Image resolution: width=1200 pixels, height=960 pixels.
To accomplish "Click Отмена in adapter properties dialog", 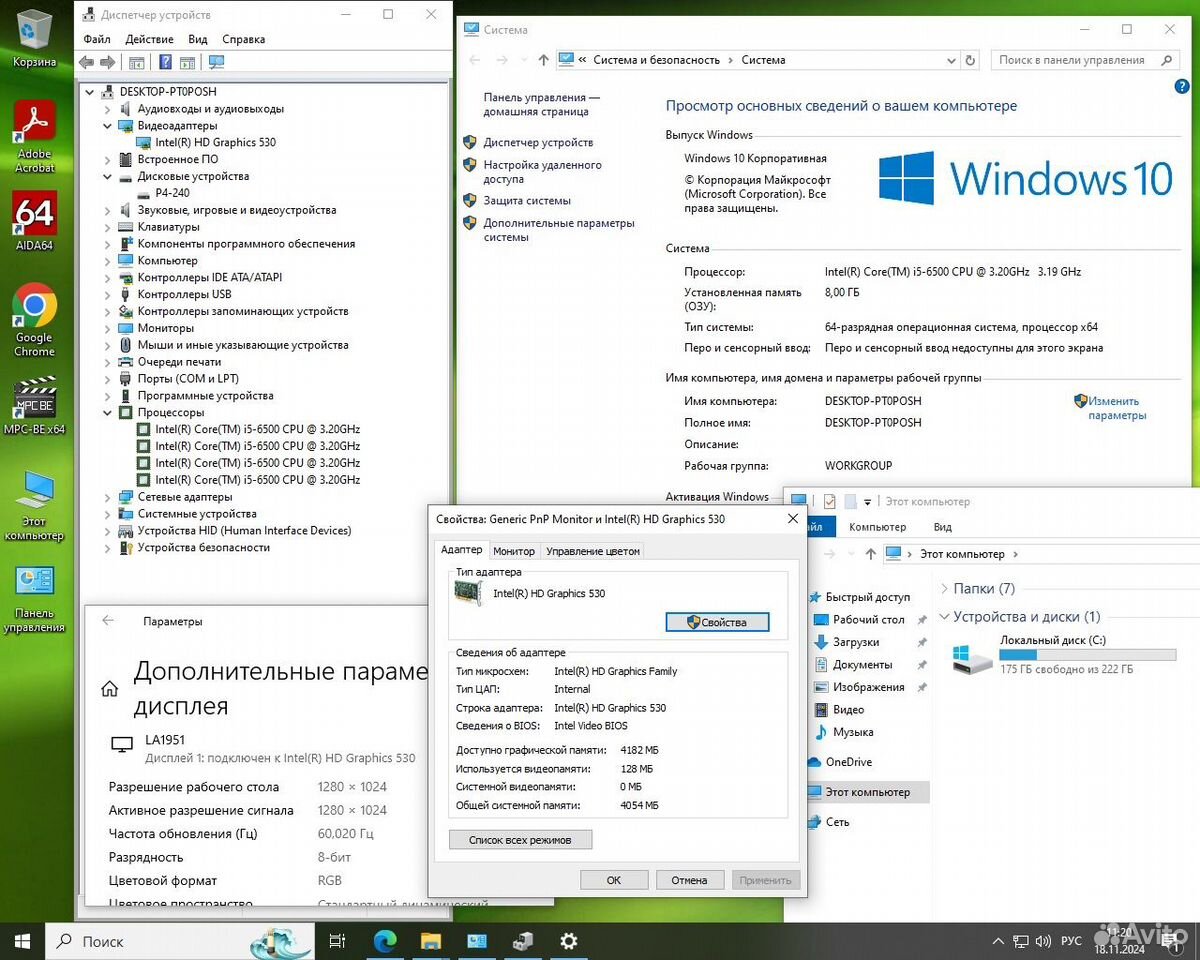I will point(689,880).
